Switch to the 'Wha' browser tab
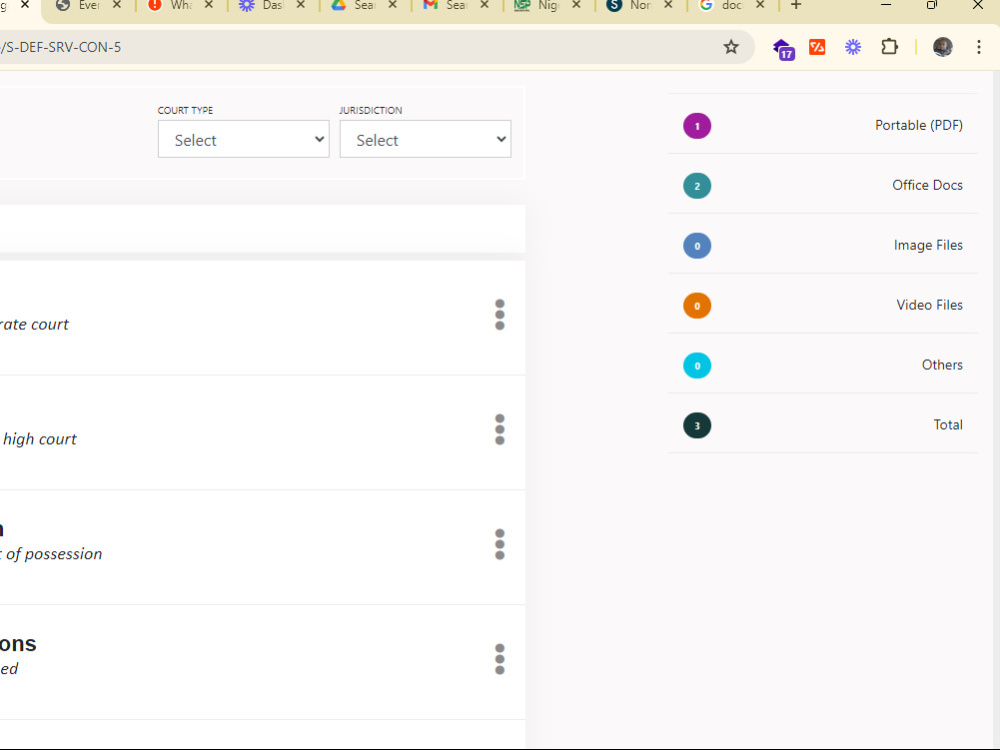Image resolution: width=1000 pixels, height=750 pixels. tap(179, 6)
